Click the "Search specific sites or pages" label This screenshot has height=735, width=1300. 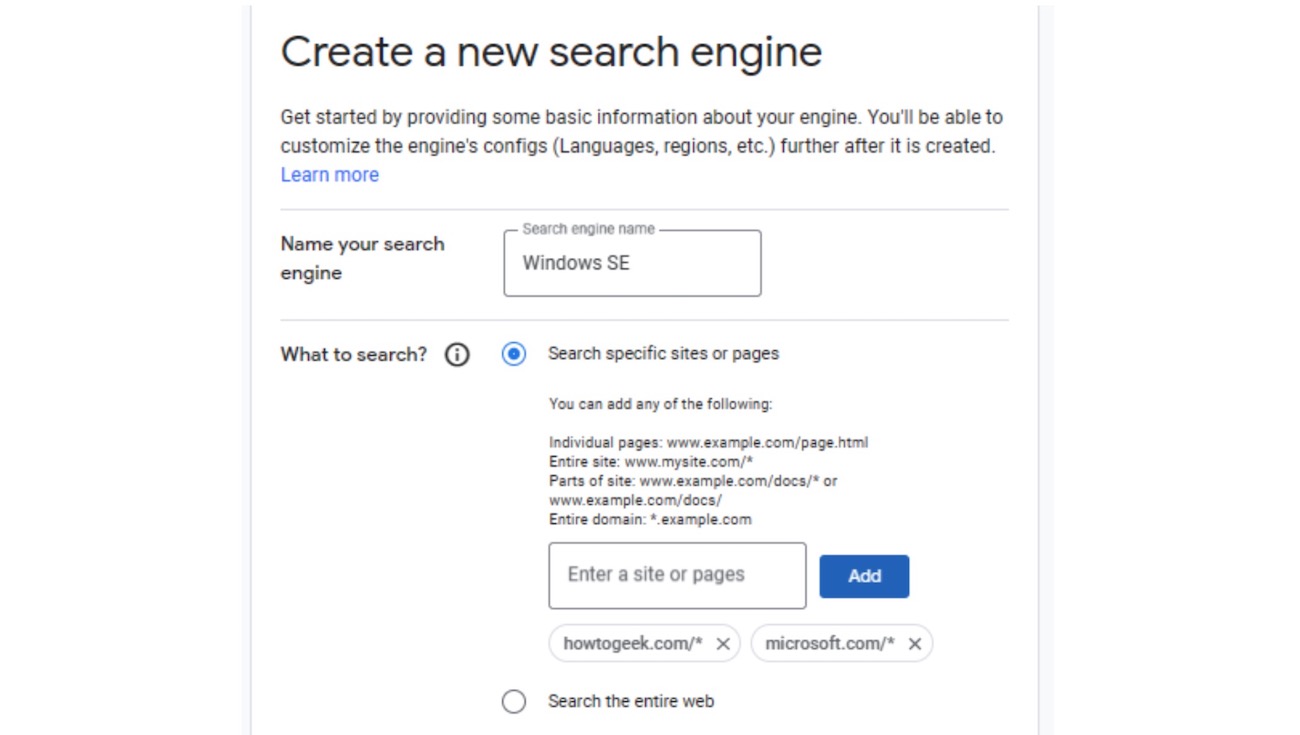(663, 354)
